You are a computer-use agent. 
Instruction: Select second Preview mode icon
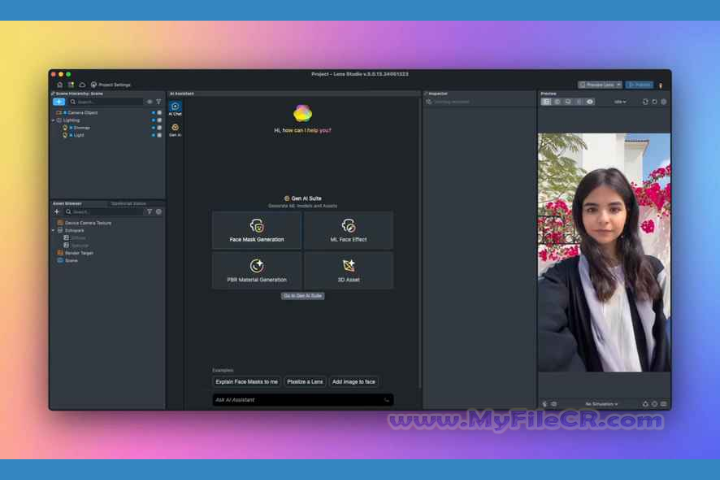click(557, 102)
